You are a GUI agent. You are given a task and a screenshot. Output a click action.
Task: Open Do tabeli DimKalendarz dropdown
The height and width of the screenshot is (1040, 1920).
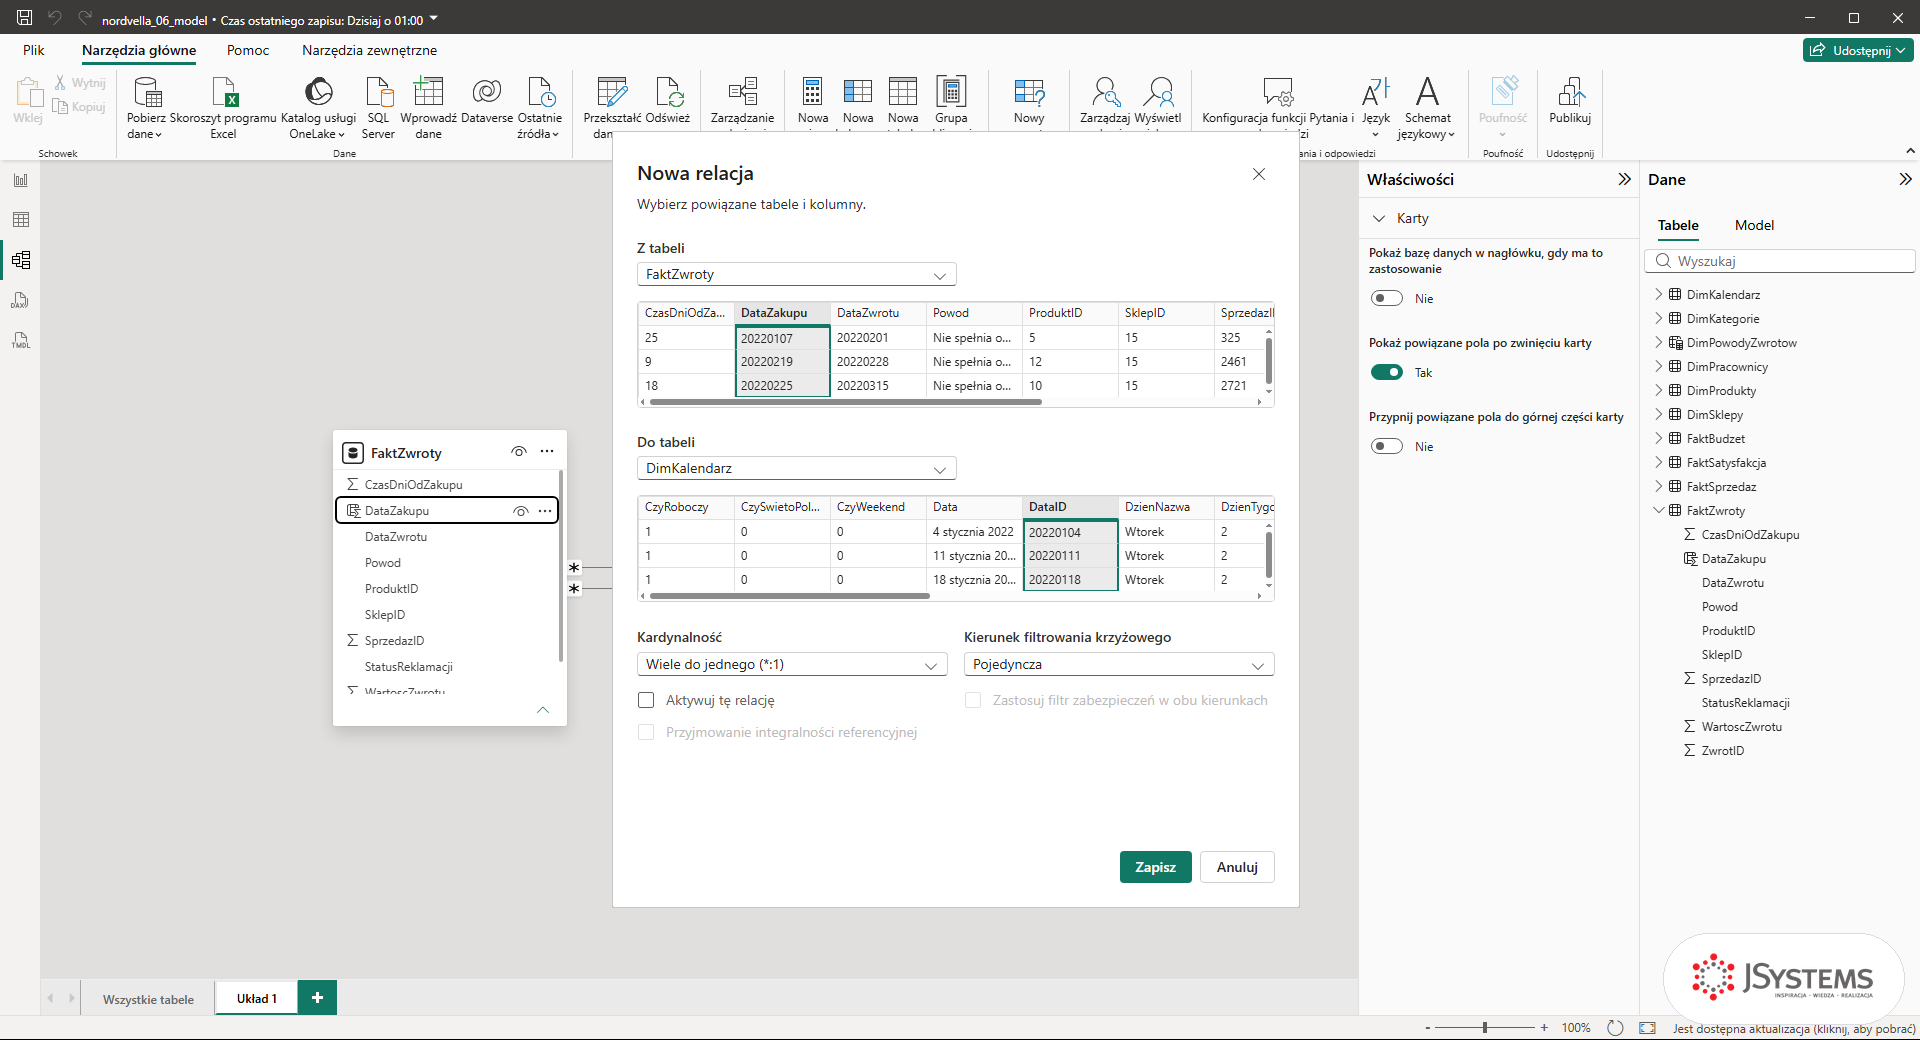pyautogui.click(x=796, y=468)
